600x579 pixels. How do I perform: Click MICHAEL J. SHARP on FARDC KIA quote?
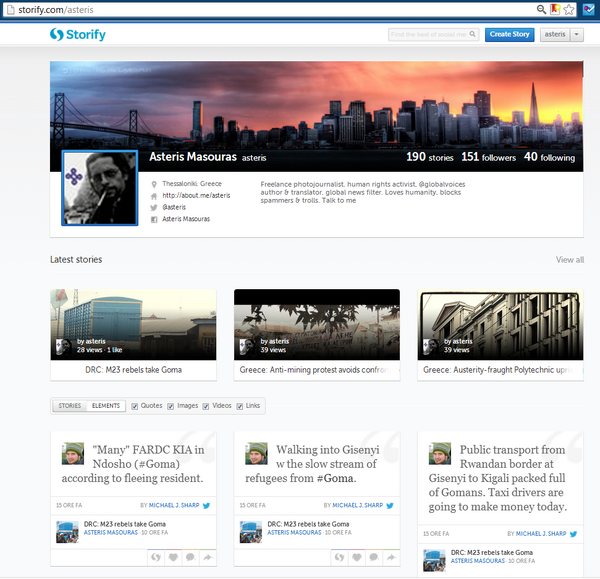point(174,506)
